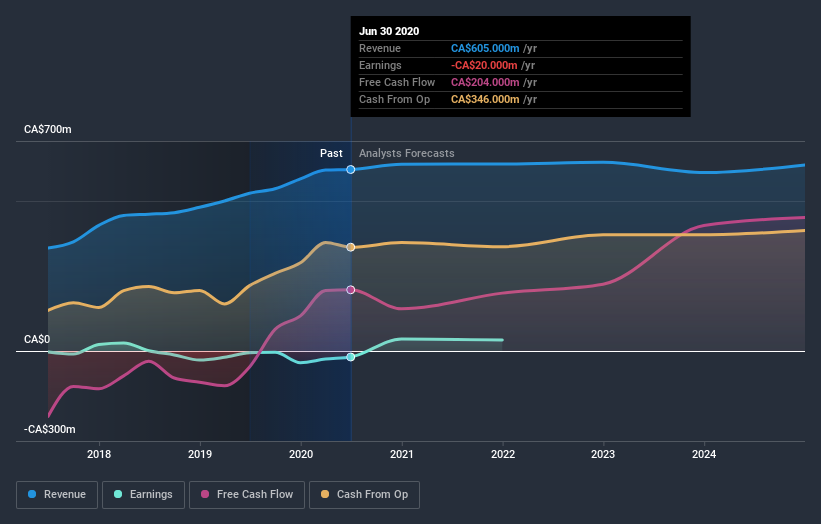
Task: Select the Free Cash Flow data point marker
Action: (351, 290)
